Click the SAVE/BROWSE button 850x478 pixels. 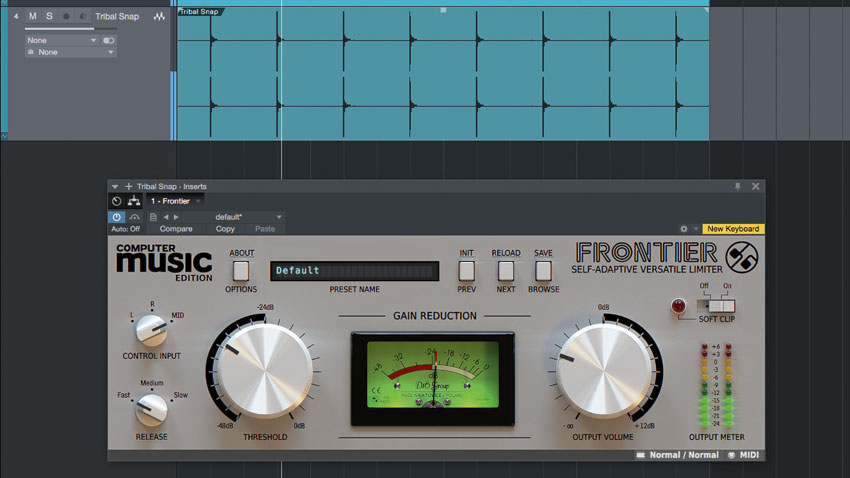[x=543, y=271]
